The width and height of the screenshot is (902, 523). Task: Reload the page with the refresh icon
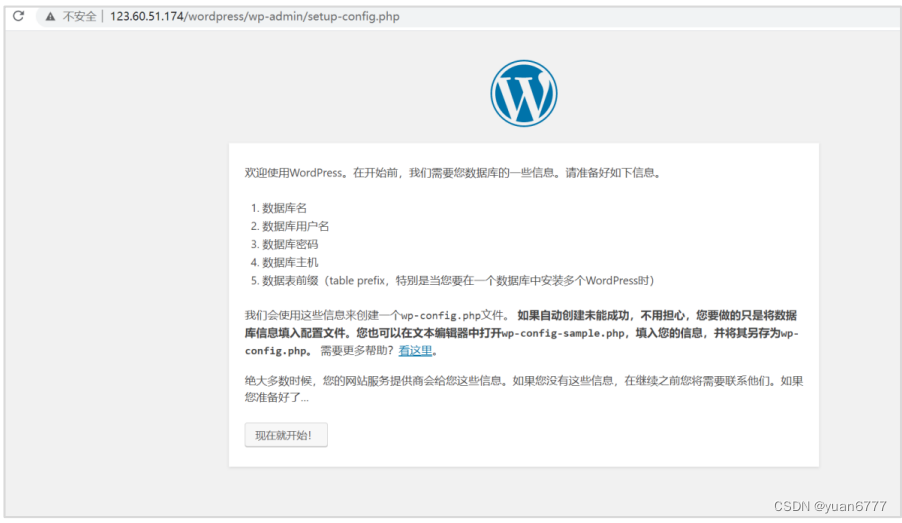point(18,16)
